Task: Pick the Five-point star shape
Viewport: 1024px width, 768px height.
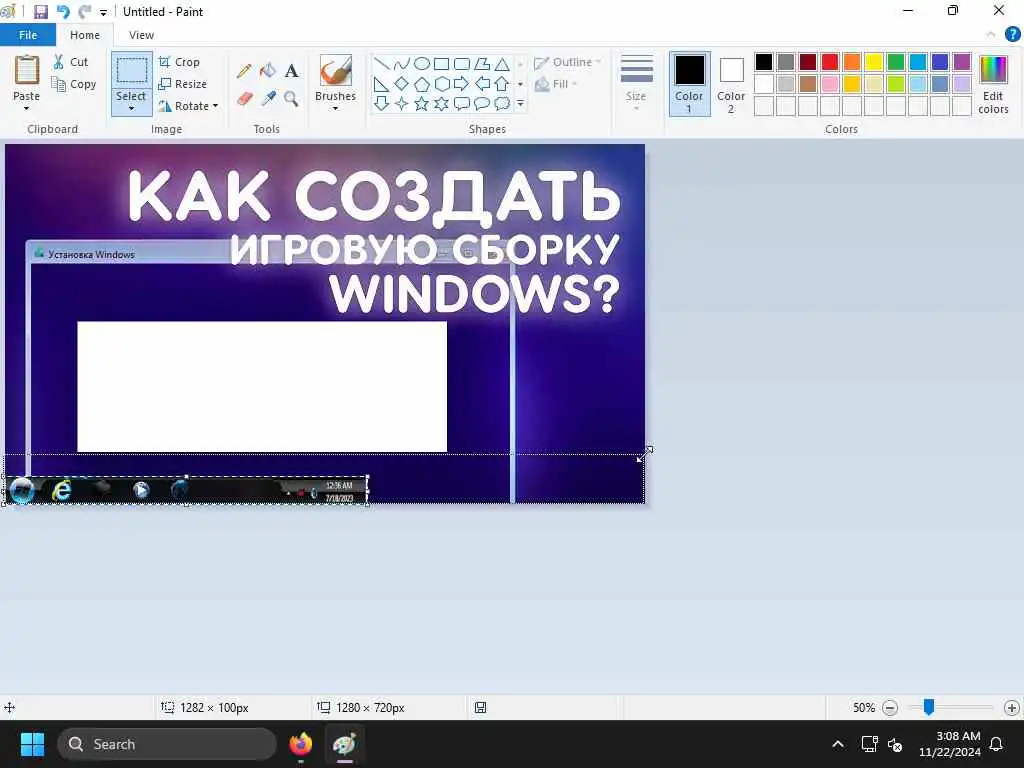Action: tap(422, 103)
